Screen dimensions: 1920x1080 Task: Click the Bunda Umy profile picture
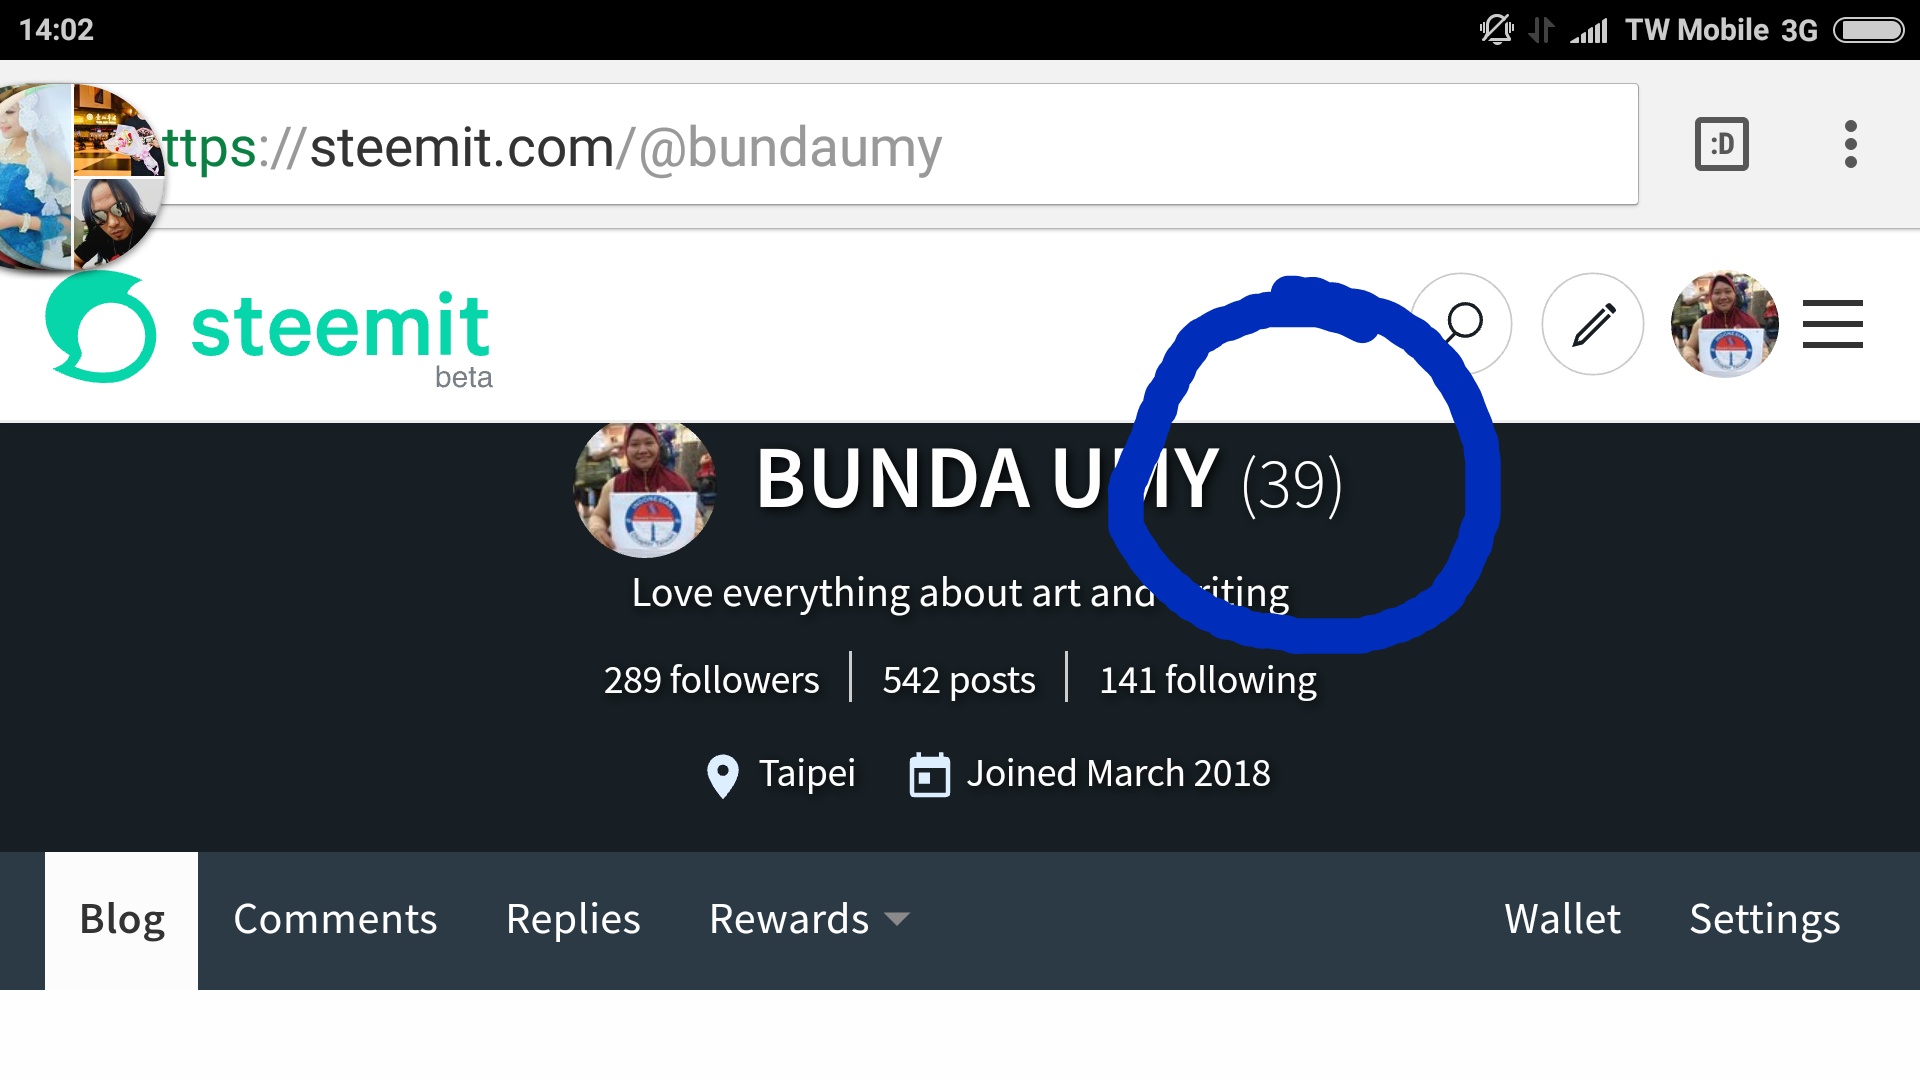(x=645, y=489)
